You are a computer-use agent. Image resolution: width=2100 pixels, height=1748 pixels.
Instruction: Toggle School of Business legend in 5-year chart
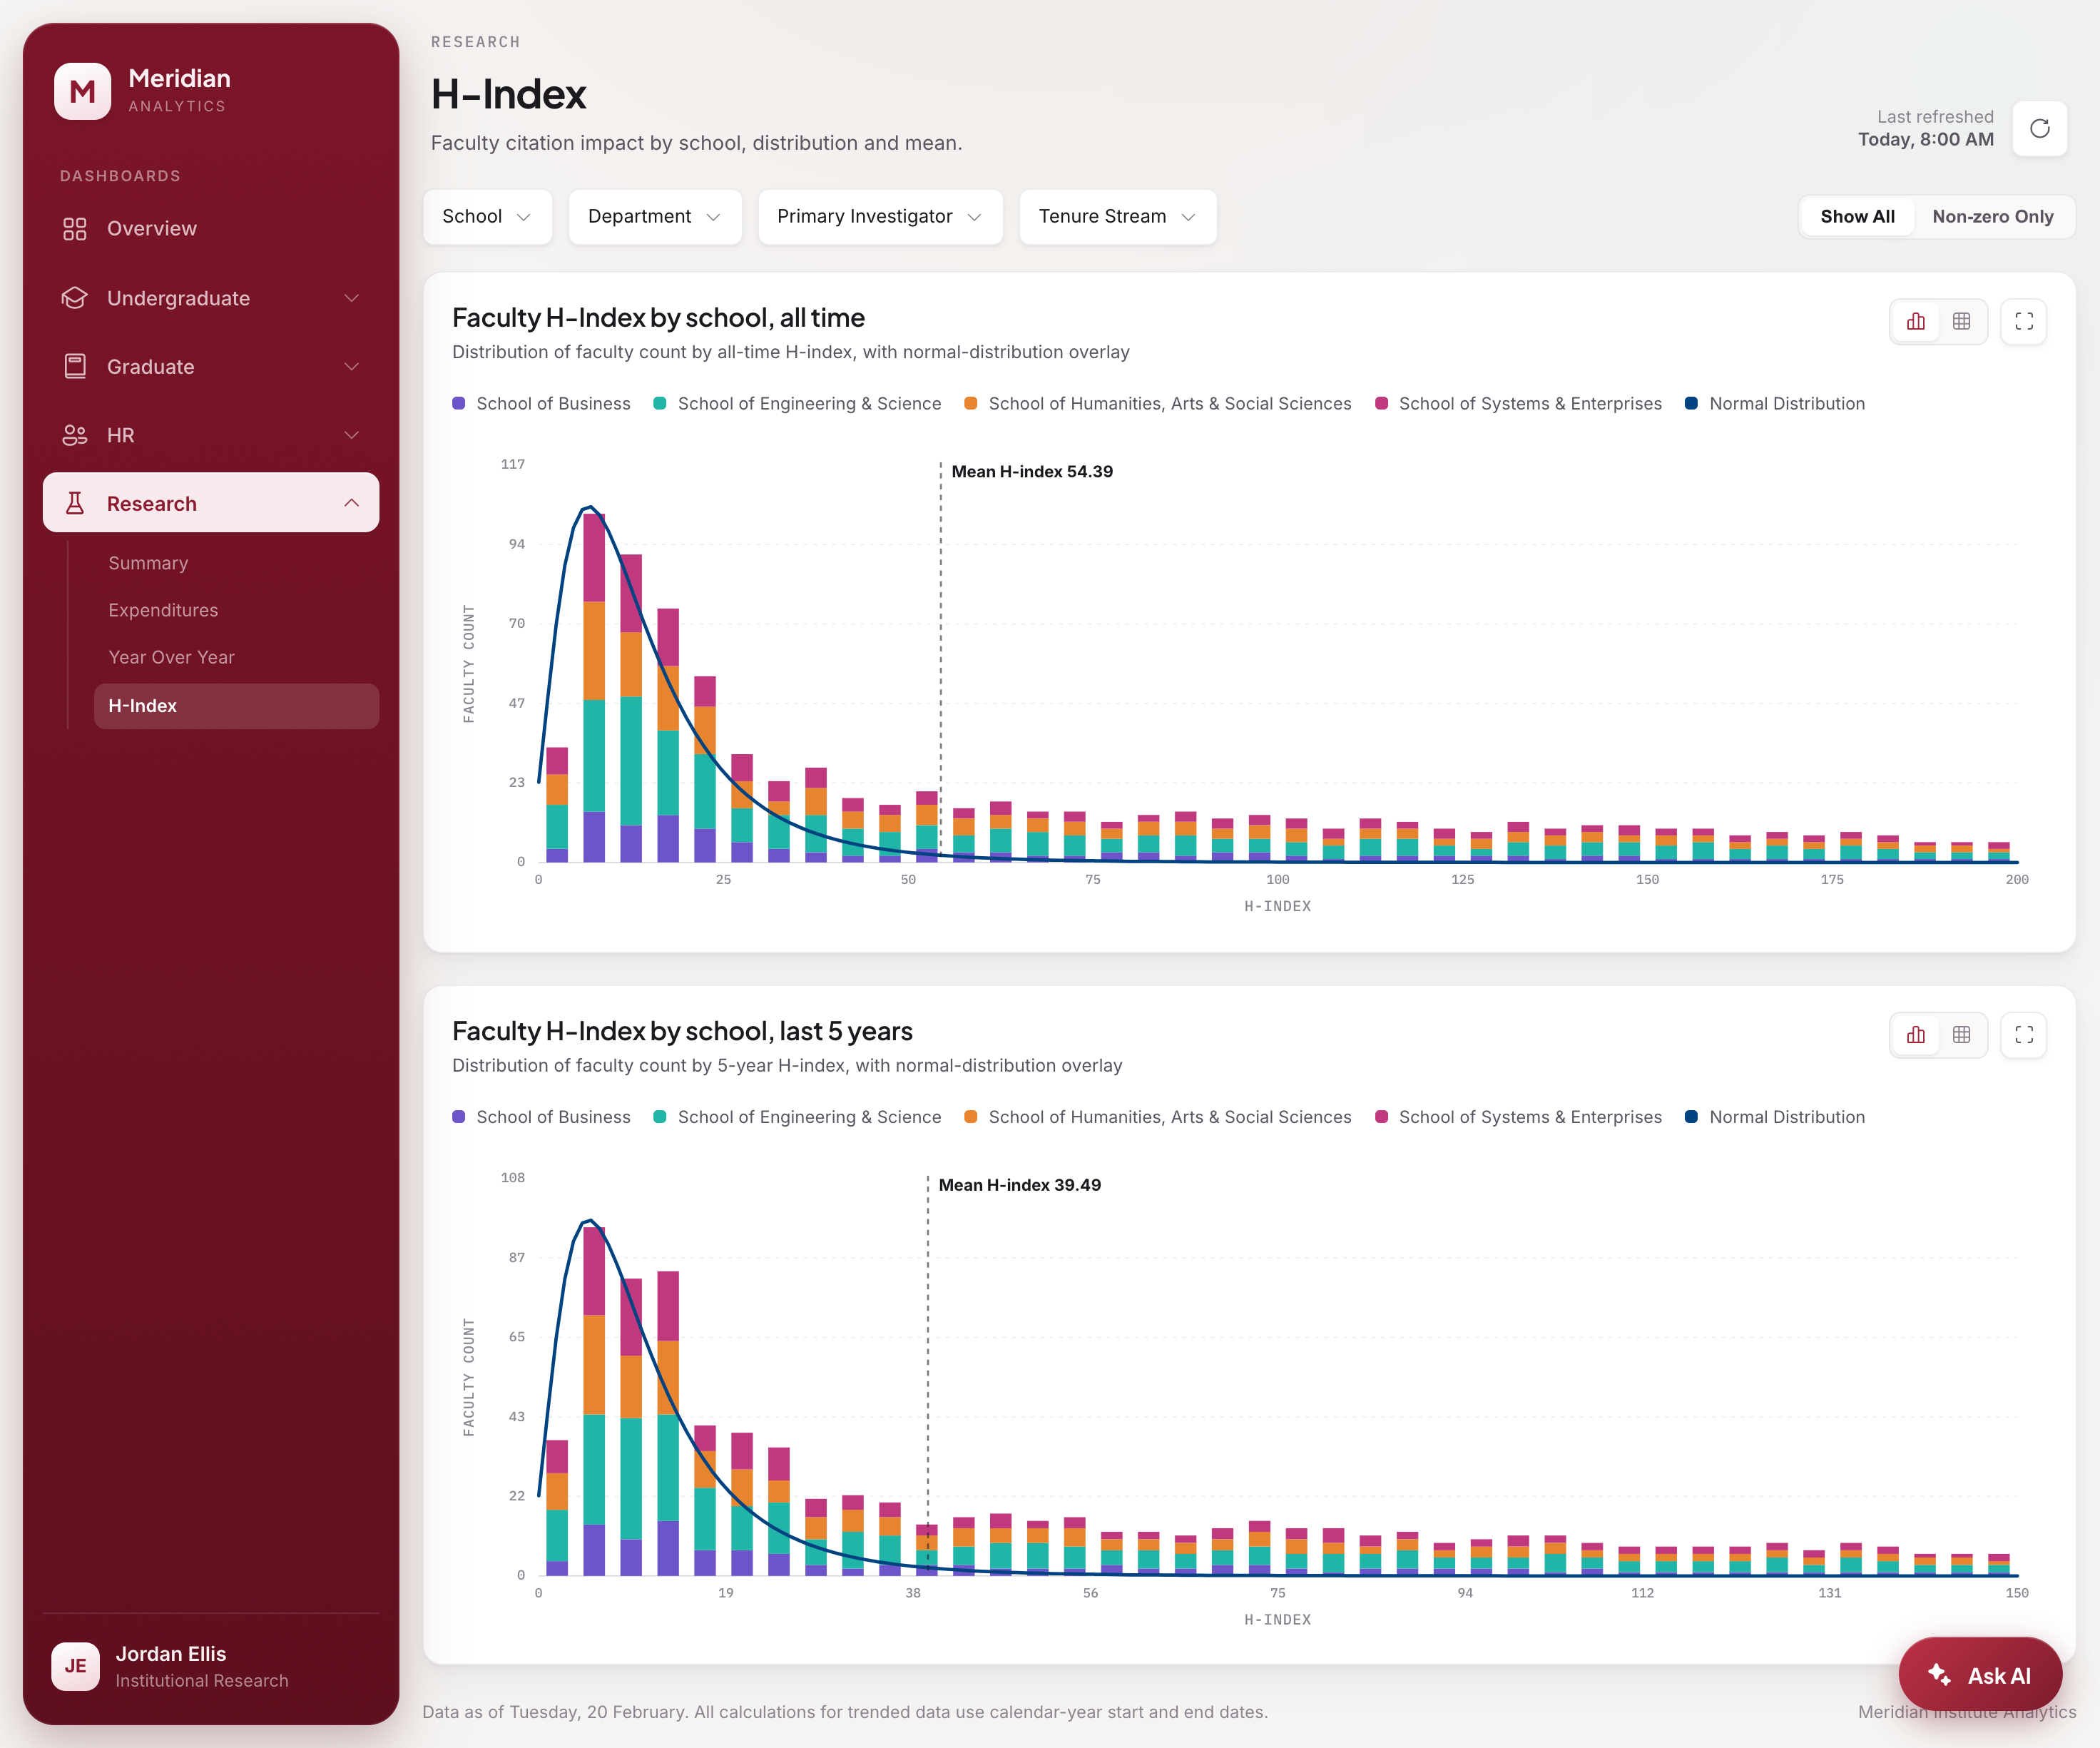541,1117
